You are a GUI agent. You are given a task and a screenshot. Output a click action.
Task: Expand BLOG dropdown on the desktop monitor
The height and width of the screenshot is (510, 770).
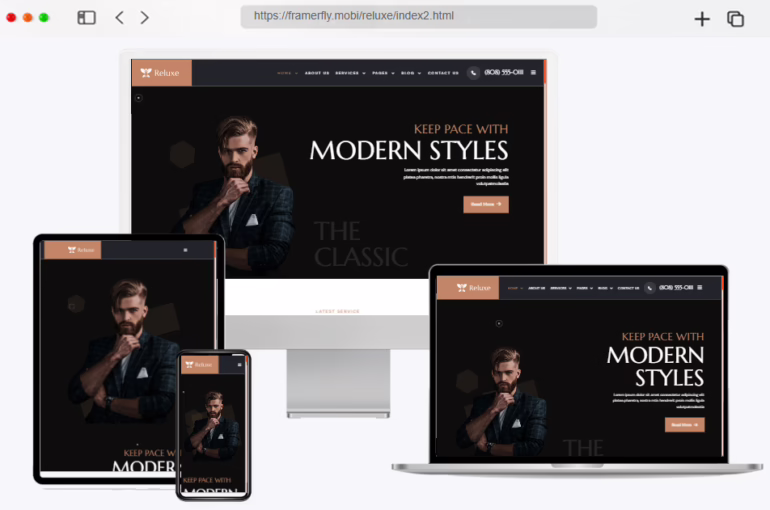tap(411, 73)
